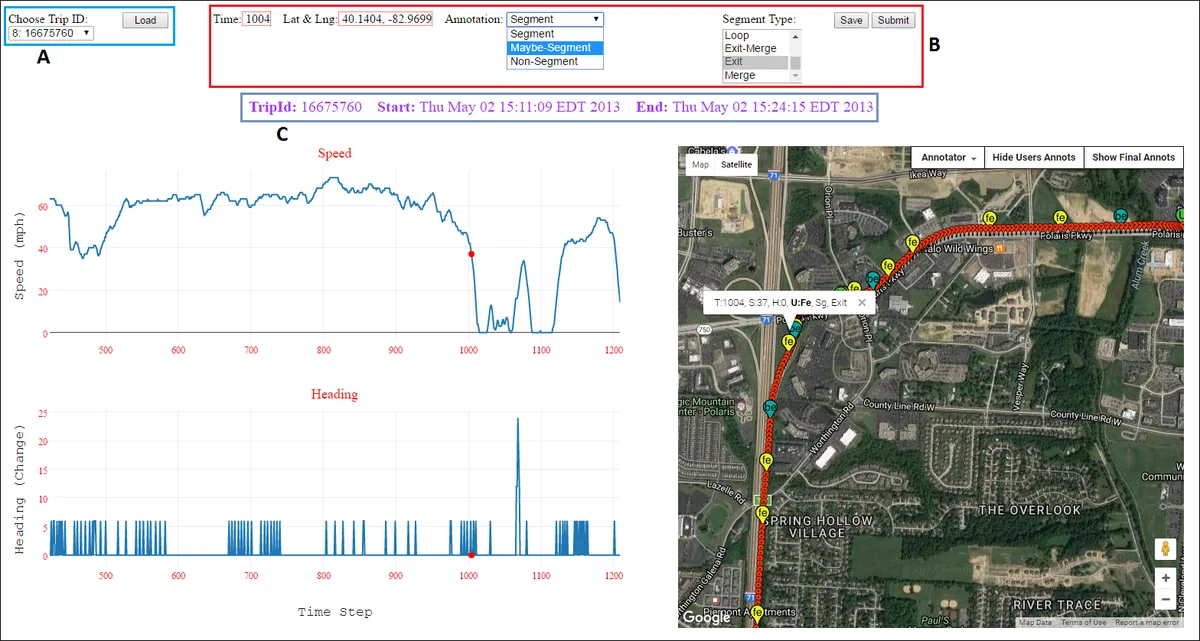The height and width of the screenshot is (641, 1200).
Task: Click the red marker dot on the Speed chart
Action: pyautogui.click(x=471, y=253)
